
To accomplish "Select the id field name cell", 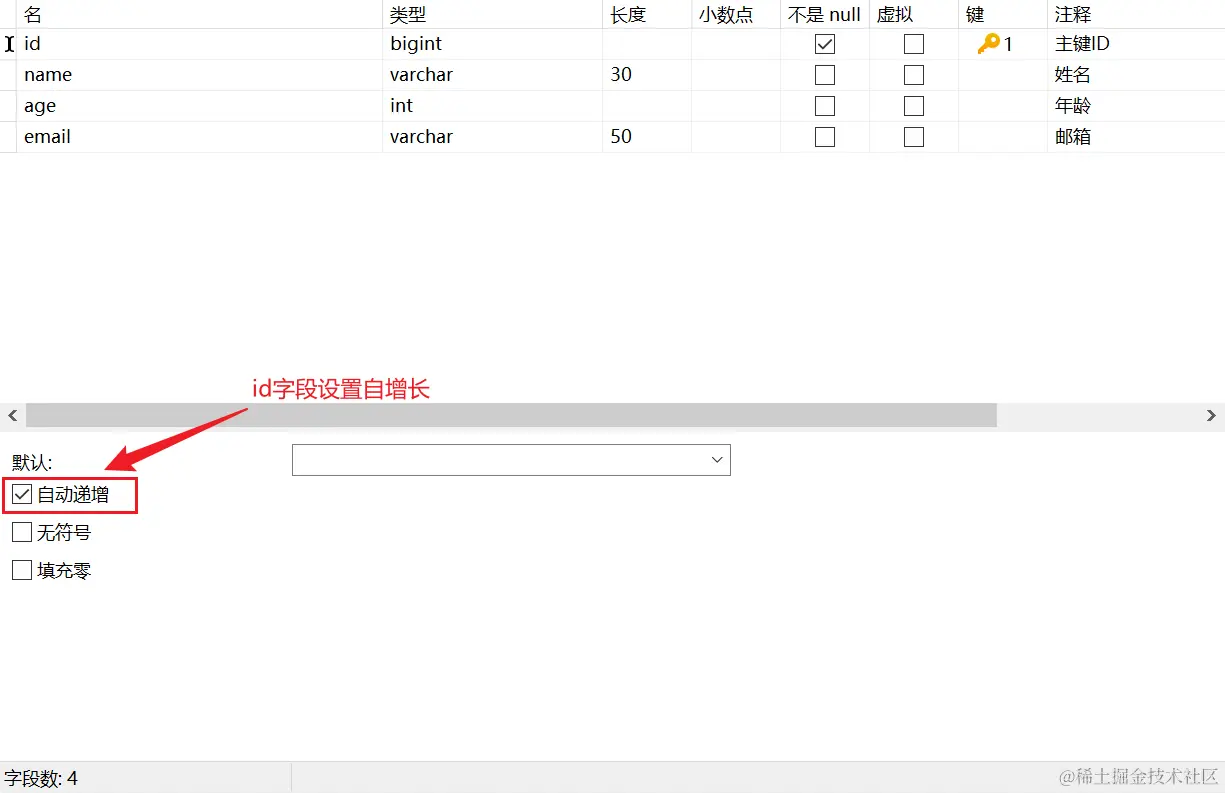I will click(x=200, y=44).
